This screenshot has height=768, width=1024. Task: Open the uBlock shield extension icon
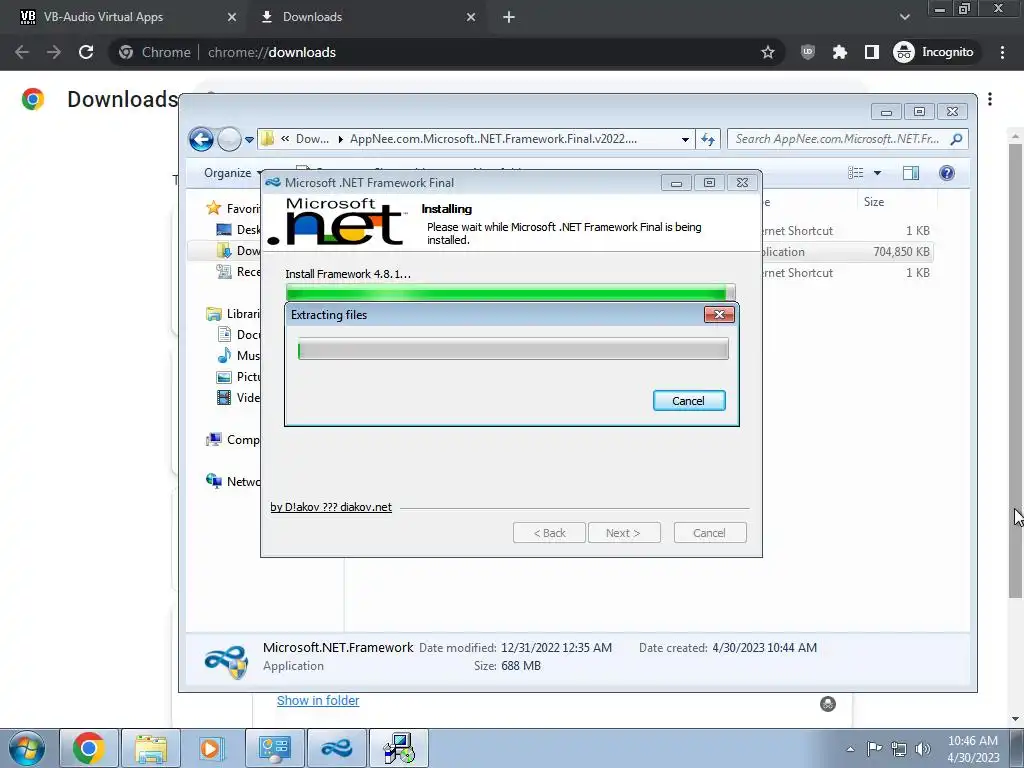tap(808, 52)
